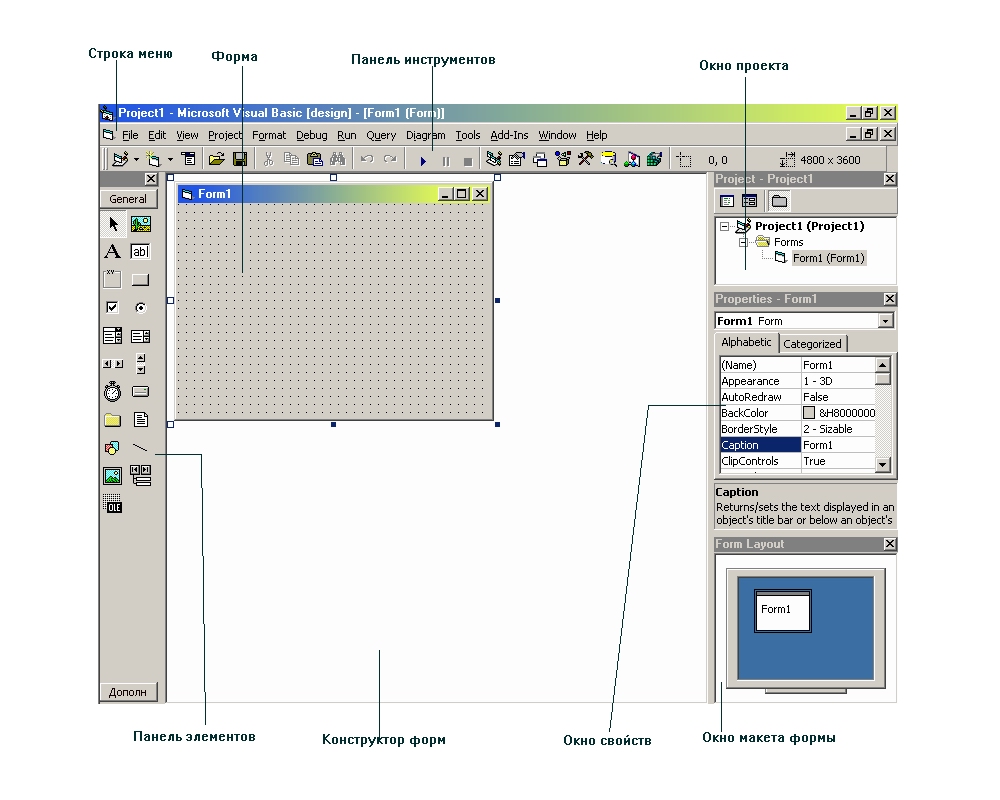Image resolution: width=1000 pixels, height=800 pixels.
Task: Select the PictureBox control tool
Action: (140, 224)
